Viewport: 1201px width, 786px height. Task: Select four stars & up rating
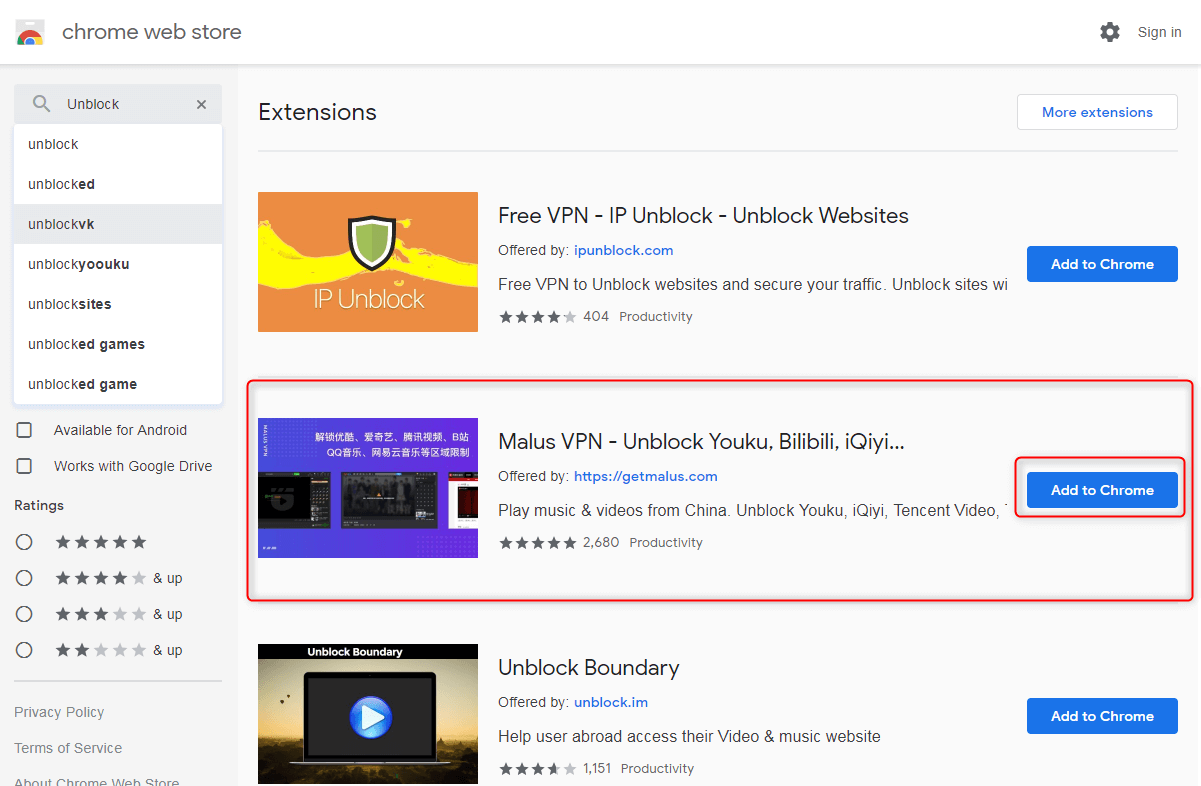24,578
